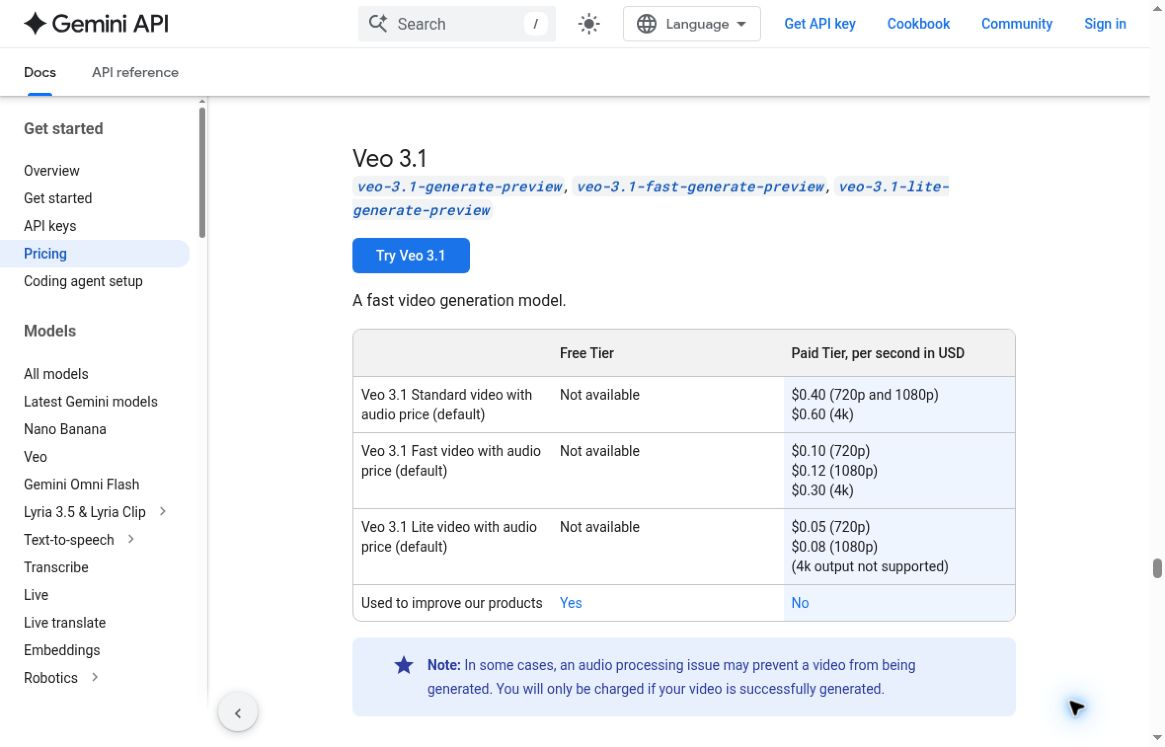Screen dimensions: 1165x747
Task: Click 'Paid Tier, per second in USD' header
Action: tap(877, 353)
